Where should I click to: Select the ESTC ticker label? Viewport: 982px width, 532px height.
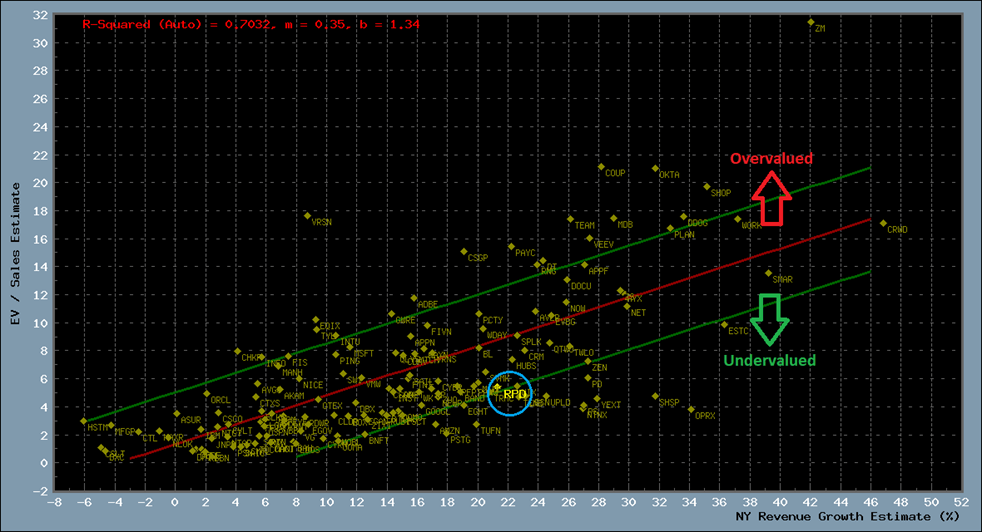[738, 331]
